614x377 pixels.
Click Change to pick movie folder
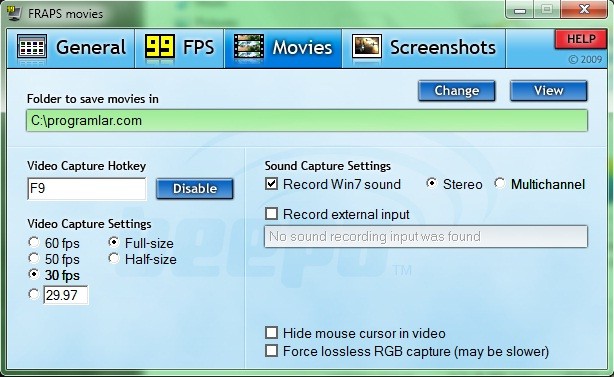[457, 91]
